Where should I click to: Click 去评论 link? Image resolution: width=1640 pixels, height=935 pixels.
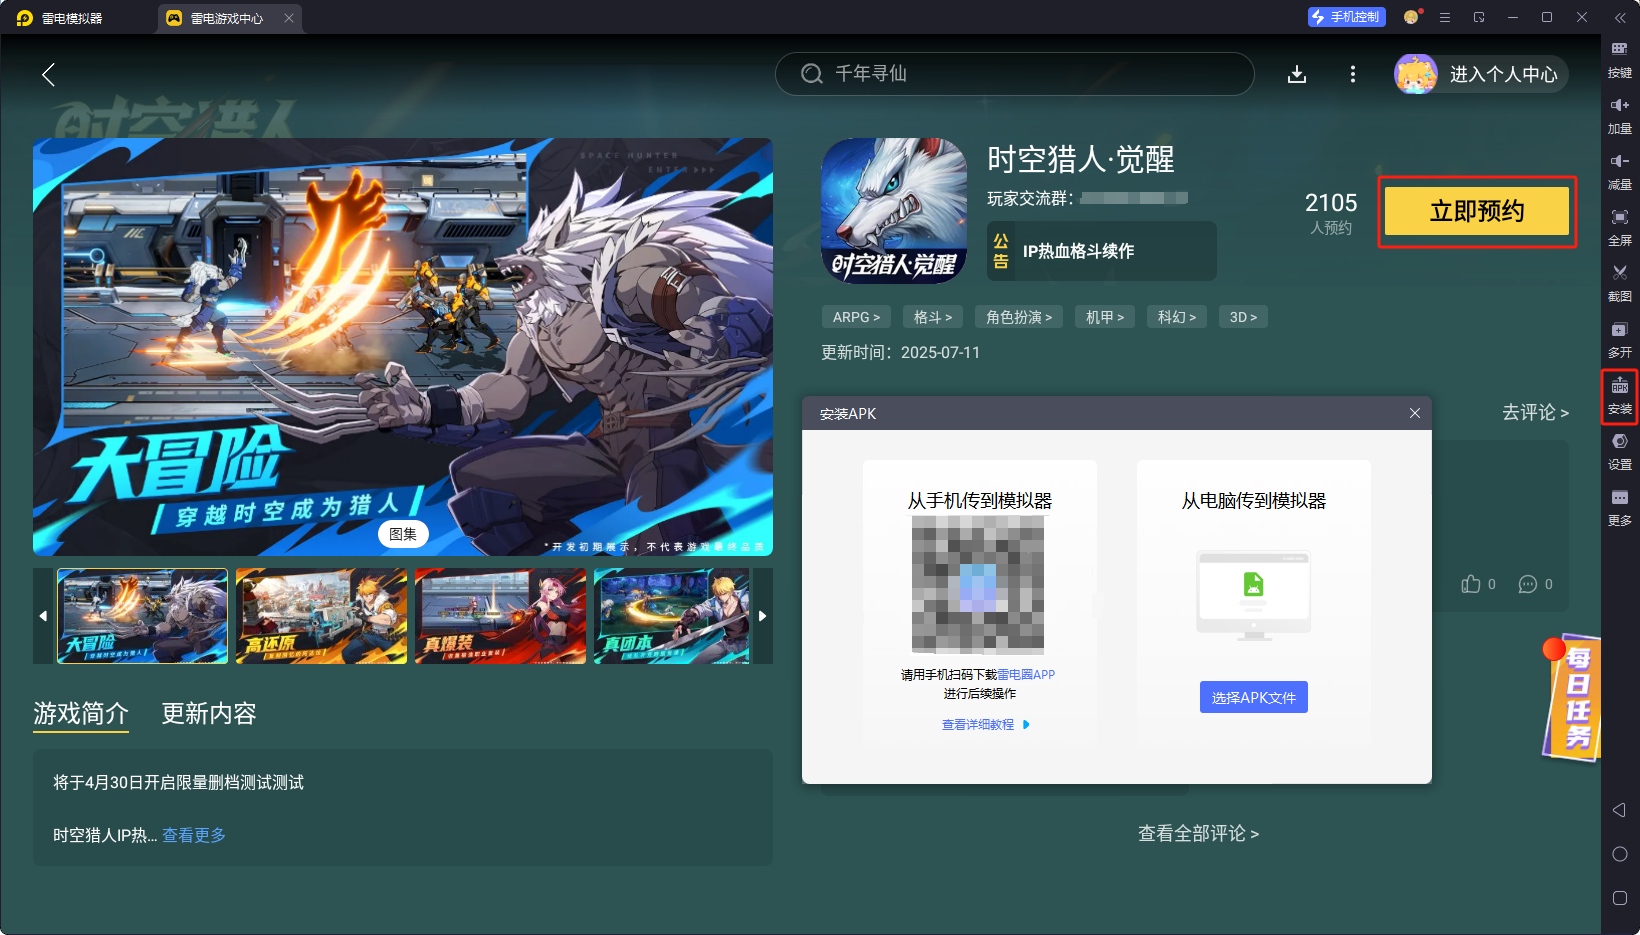pyautogui.click(x=1535, y=412)
